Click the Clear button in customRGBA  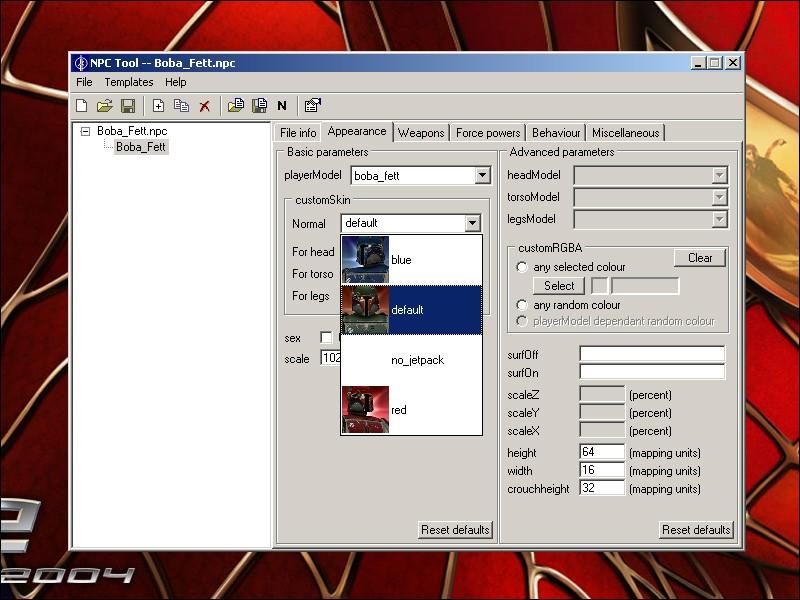[x=700, y=258]
